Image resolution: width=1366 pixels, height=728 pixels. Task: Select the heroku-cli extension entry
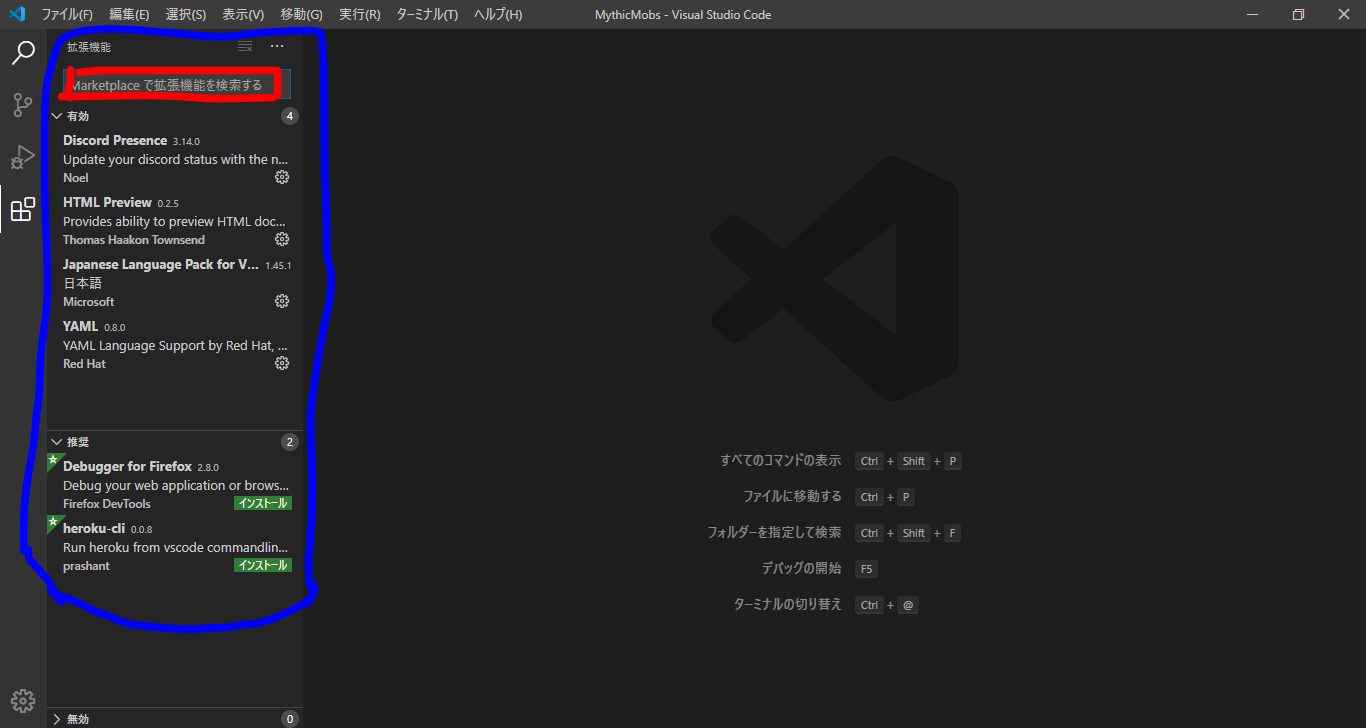coord(175,546)
